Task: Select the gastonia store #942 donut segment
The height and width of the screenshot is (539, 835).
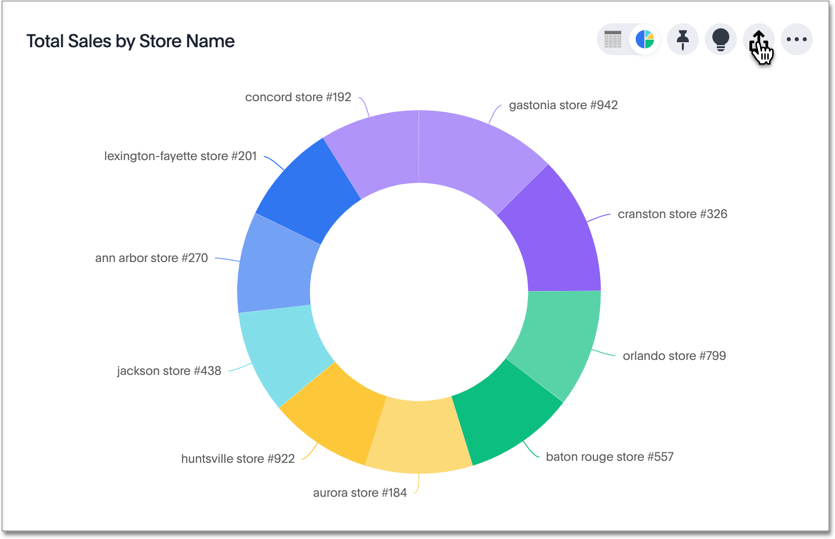Action: pos(475,155)
